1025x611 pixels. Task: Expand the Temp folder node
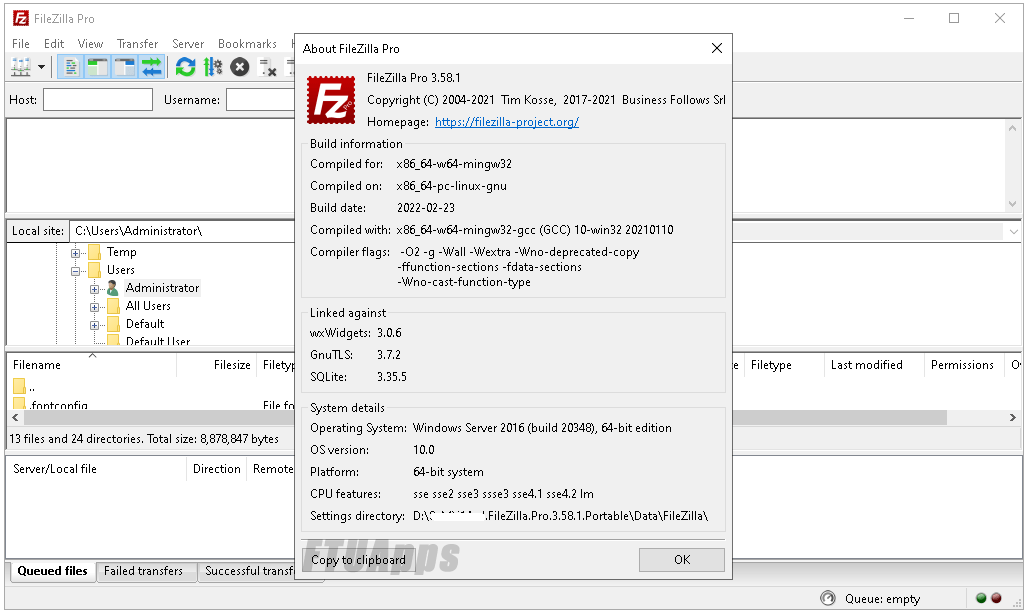75,253
